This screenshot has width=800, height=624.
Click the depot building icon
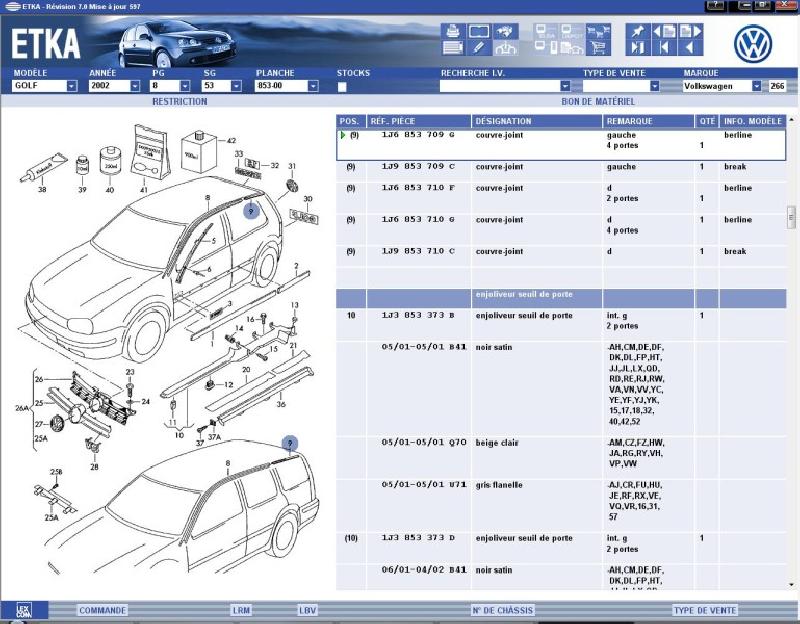click(x=571, y=48)
